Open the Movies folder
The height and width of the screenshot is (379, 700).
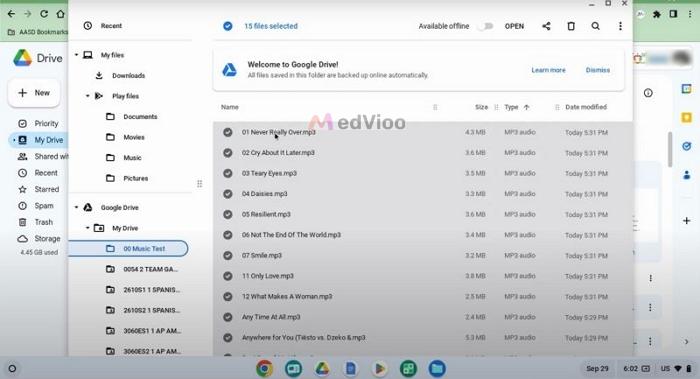point(134,137)
